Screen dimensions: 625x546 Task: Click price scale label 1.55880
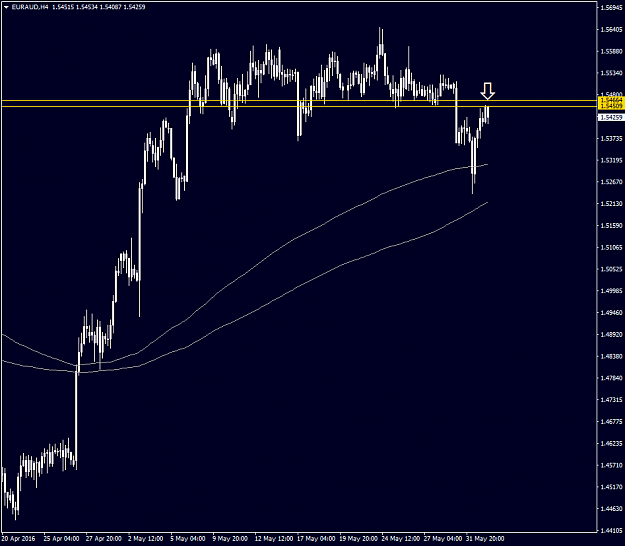point(611,51)
